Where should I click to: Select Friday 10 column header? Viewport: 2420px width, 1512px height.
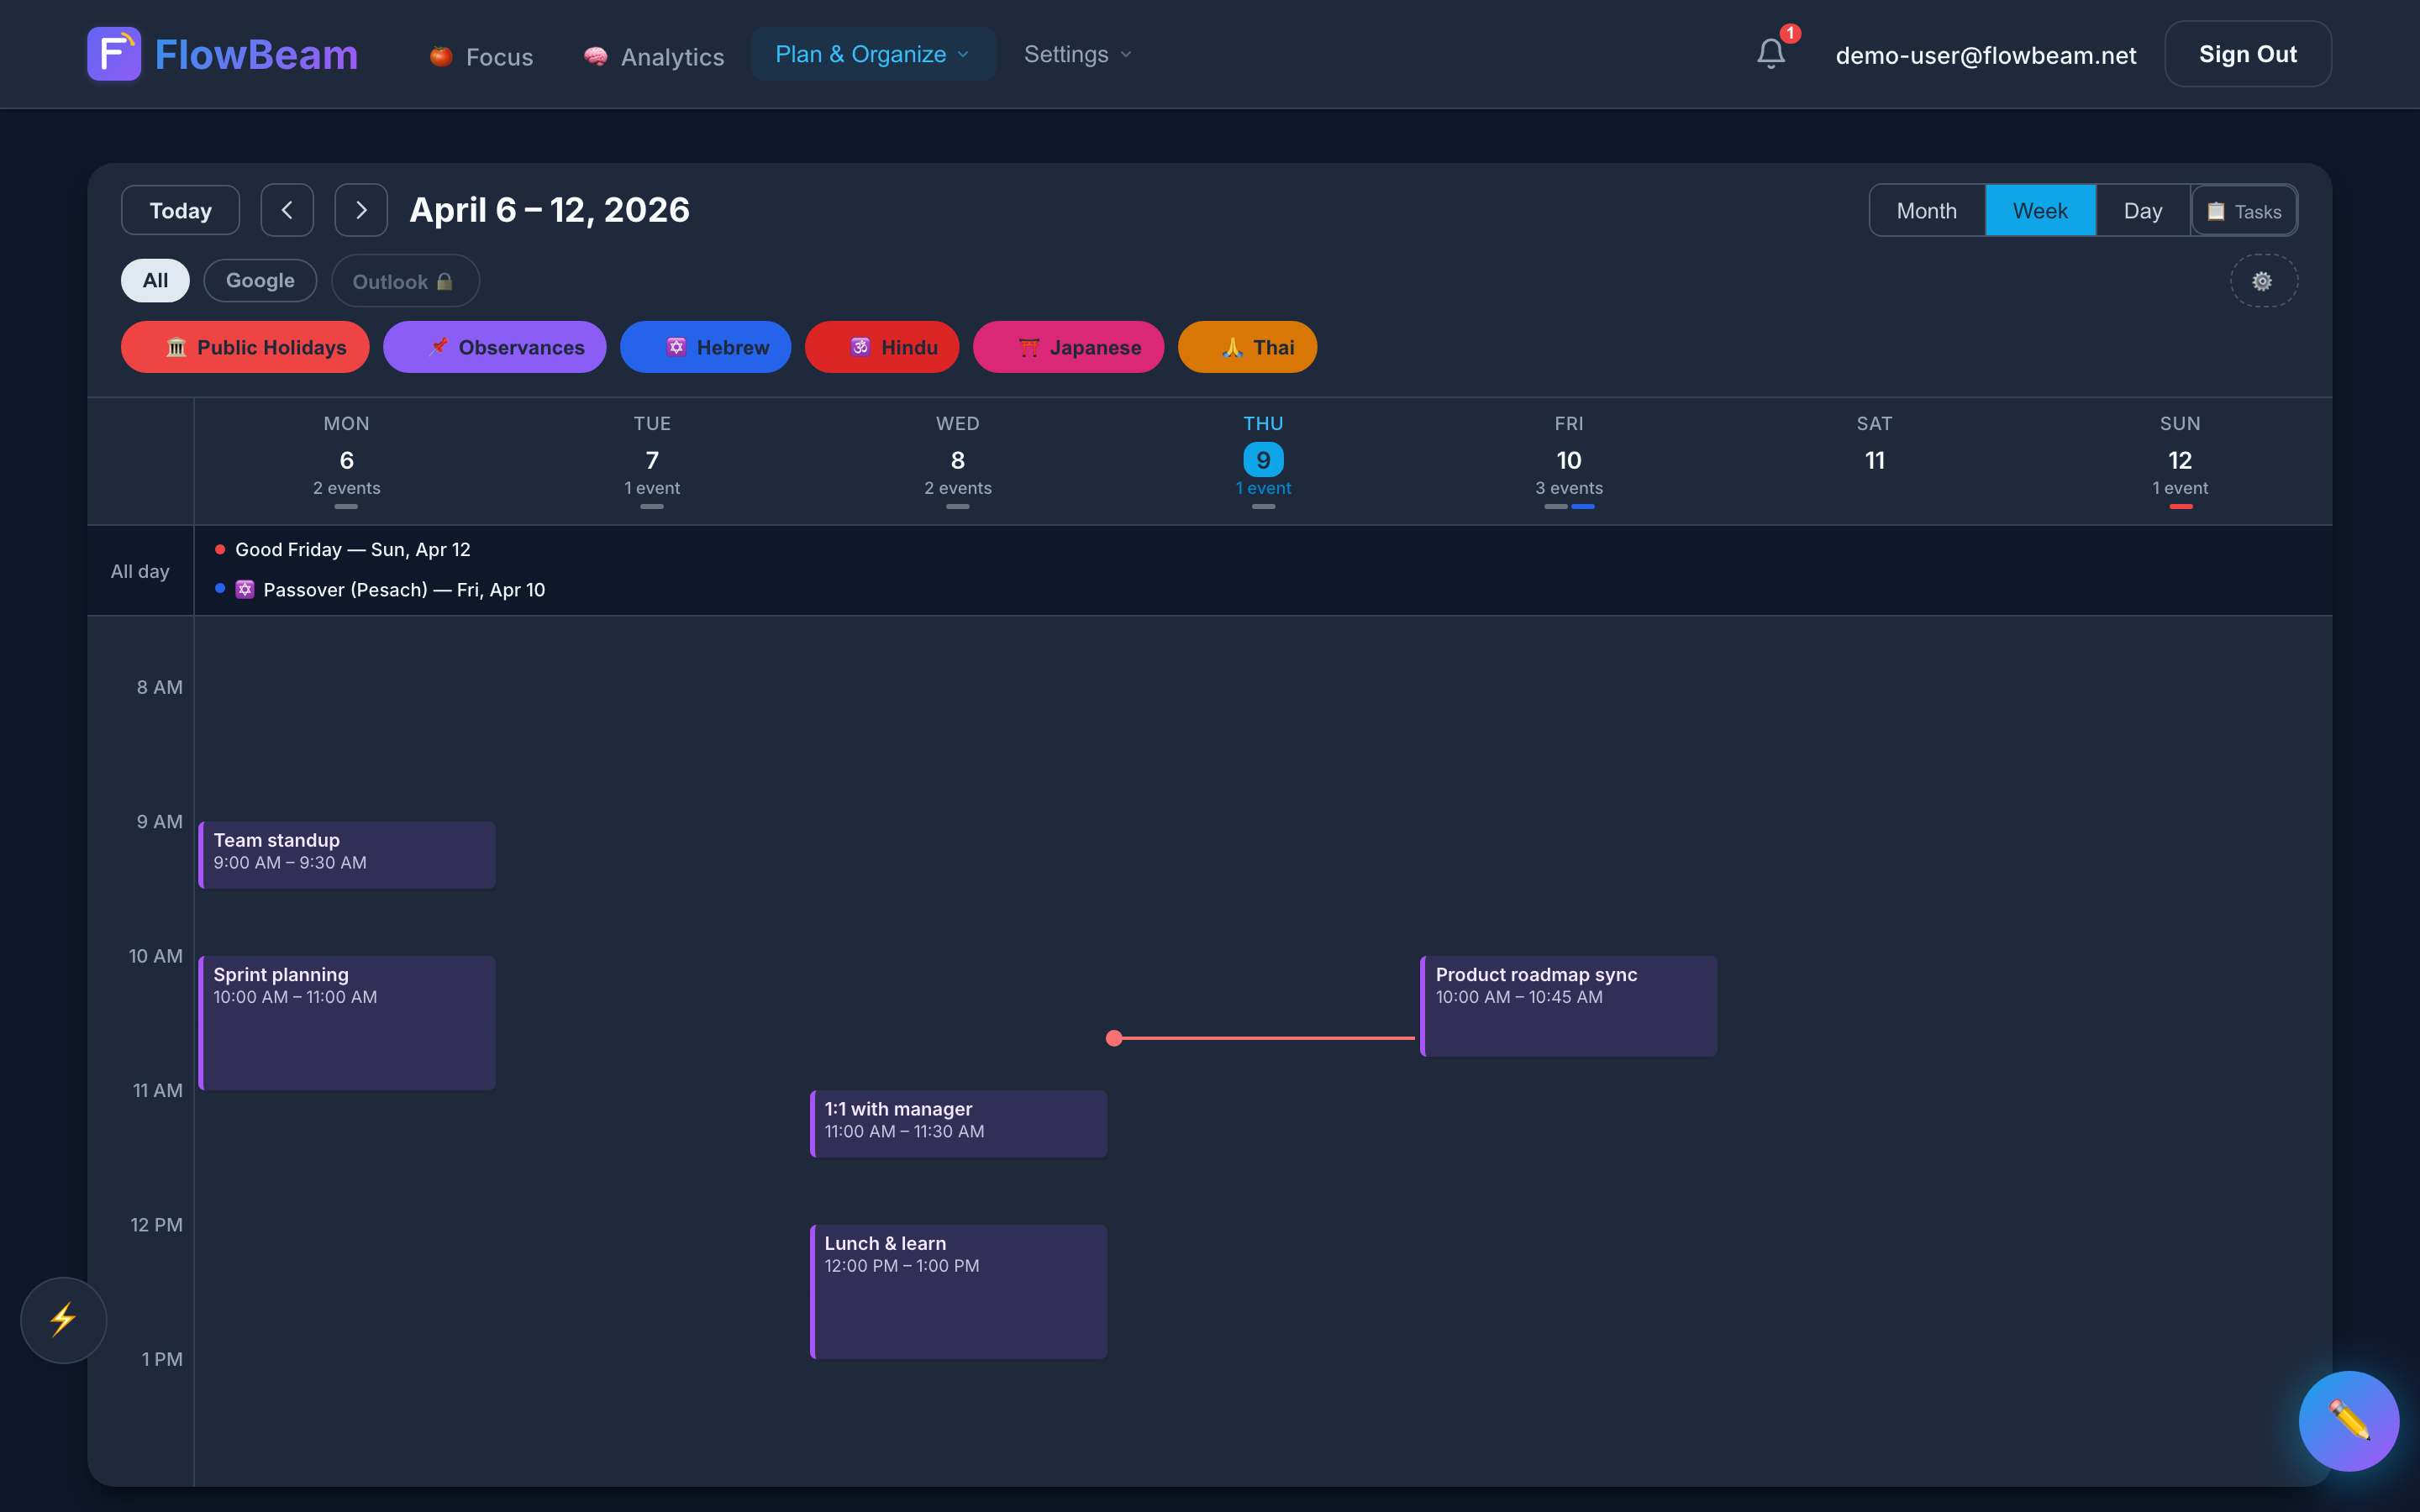[x=1569, y=460]
